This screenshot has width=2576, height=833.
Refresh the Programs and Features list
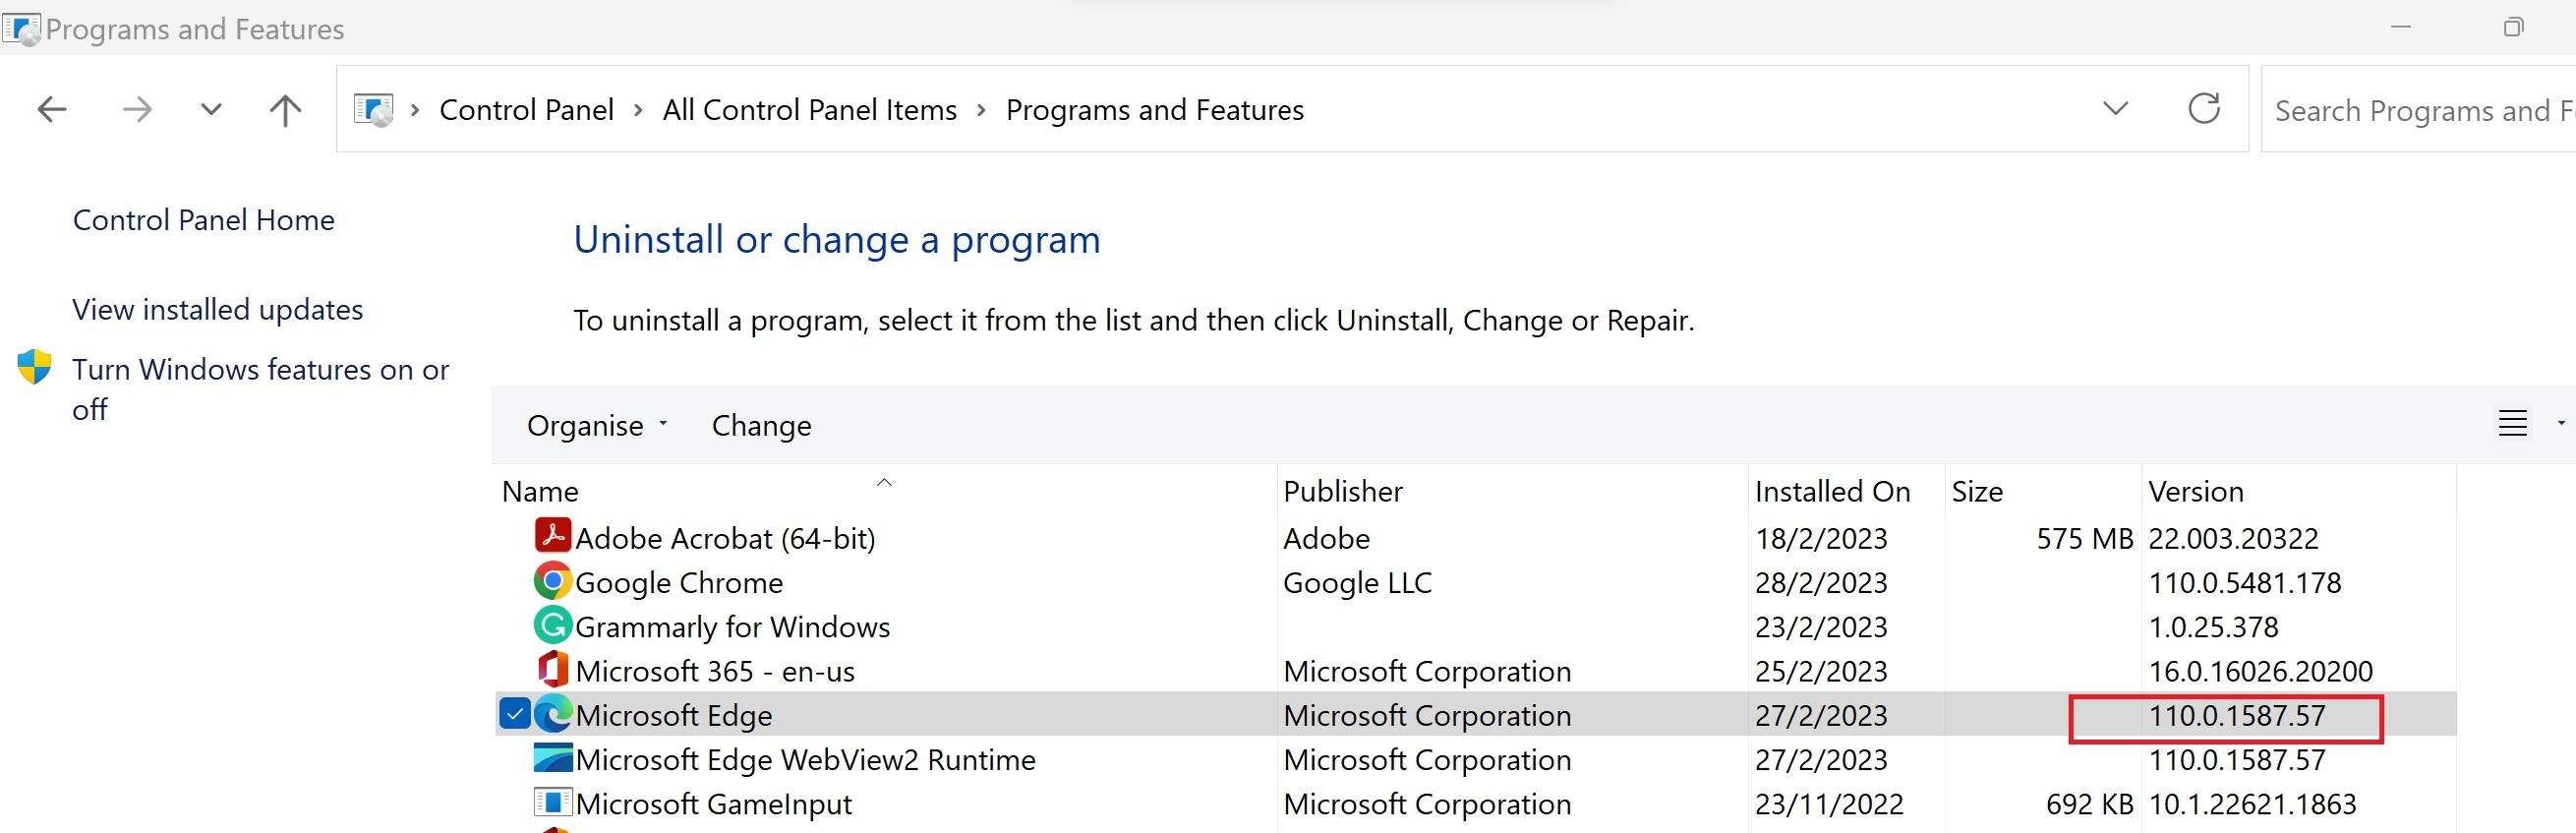[2204, 108]
